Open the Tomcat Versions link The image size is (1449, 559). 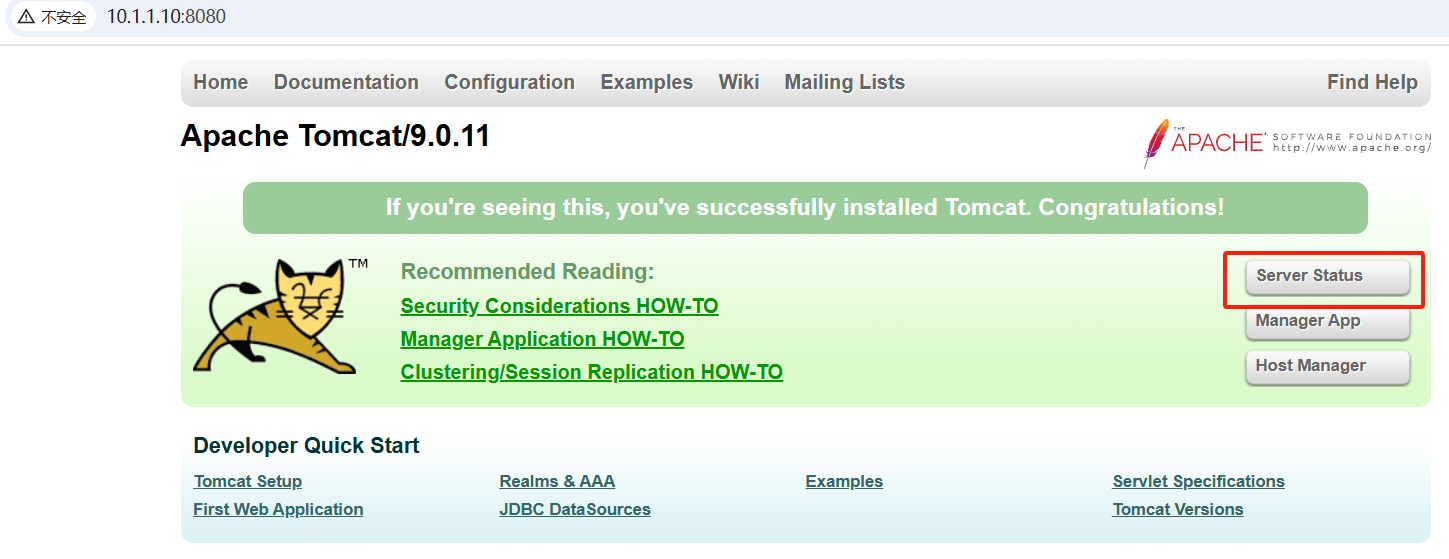coord(1178,509)
